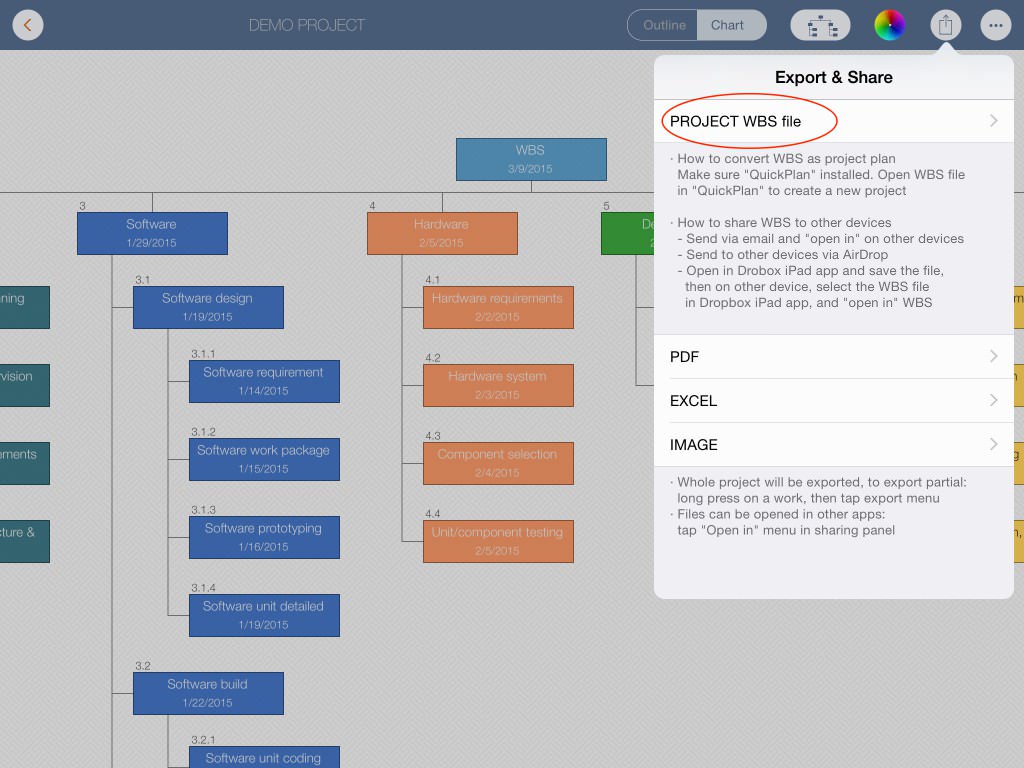Screen dimensions: 1024x768
Task: Tap the share export icon
Action: [x=945, y=26]
